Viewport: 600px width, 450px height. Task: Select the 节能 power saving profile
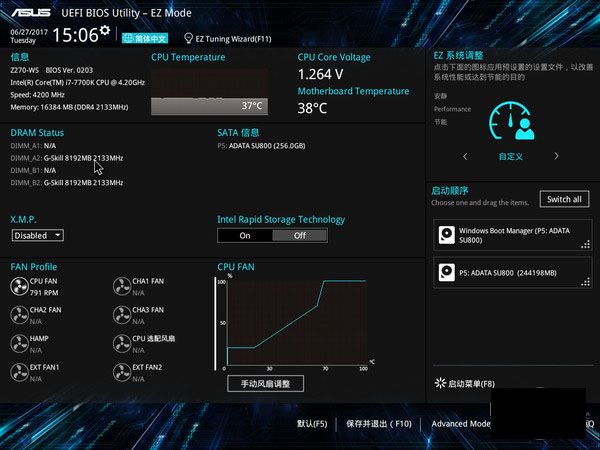point(440,122)
